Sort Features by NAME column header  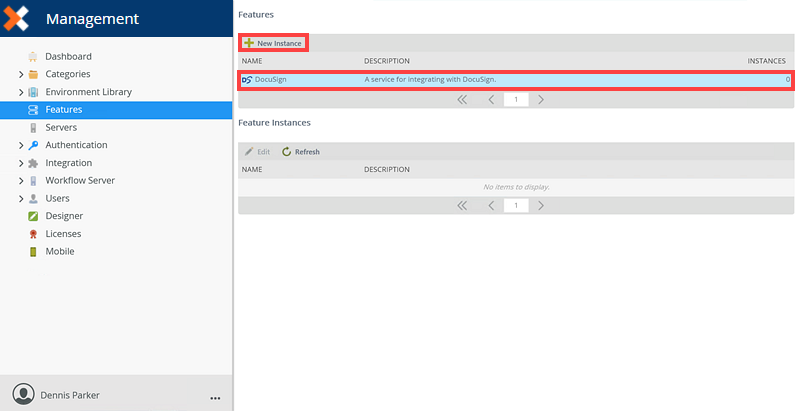[x=252, y=61]
